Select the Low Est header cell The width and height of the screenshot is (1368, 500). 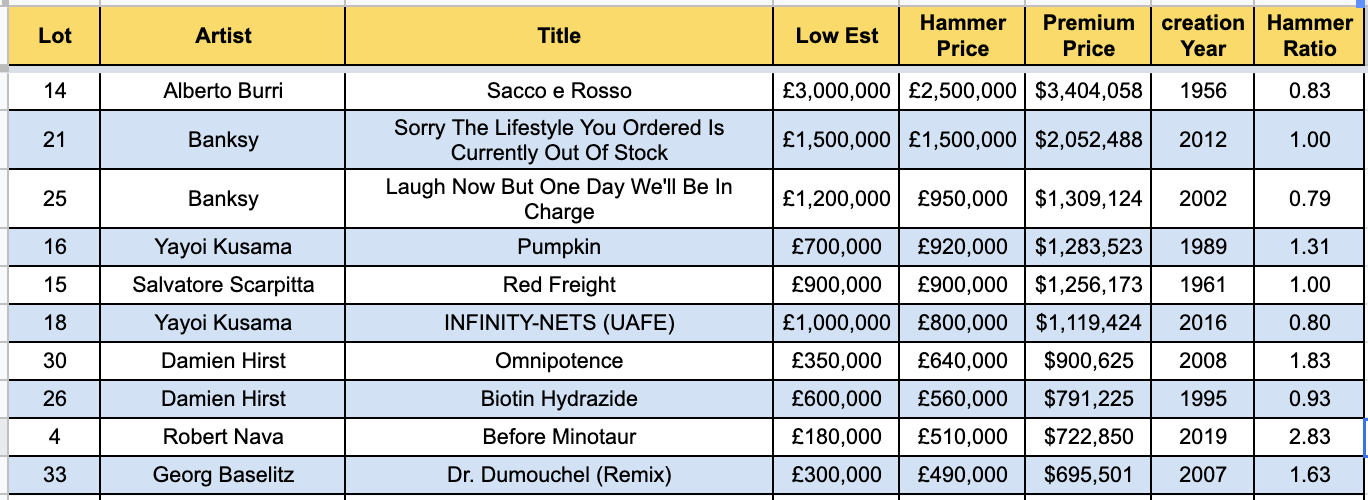(x=837, y=36)
